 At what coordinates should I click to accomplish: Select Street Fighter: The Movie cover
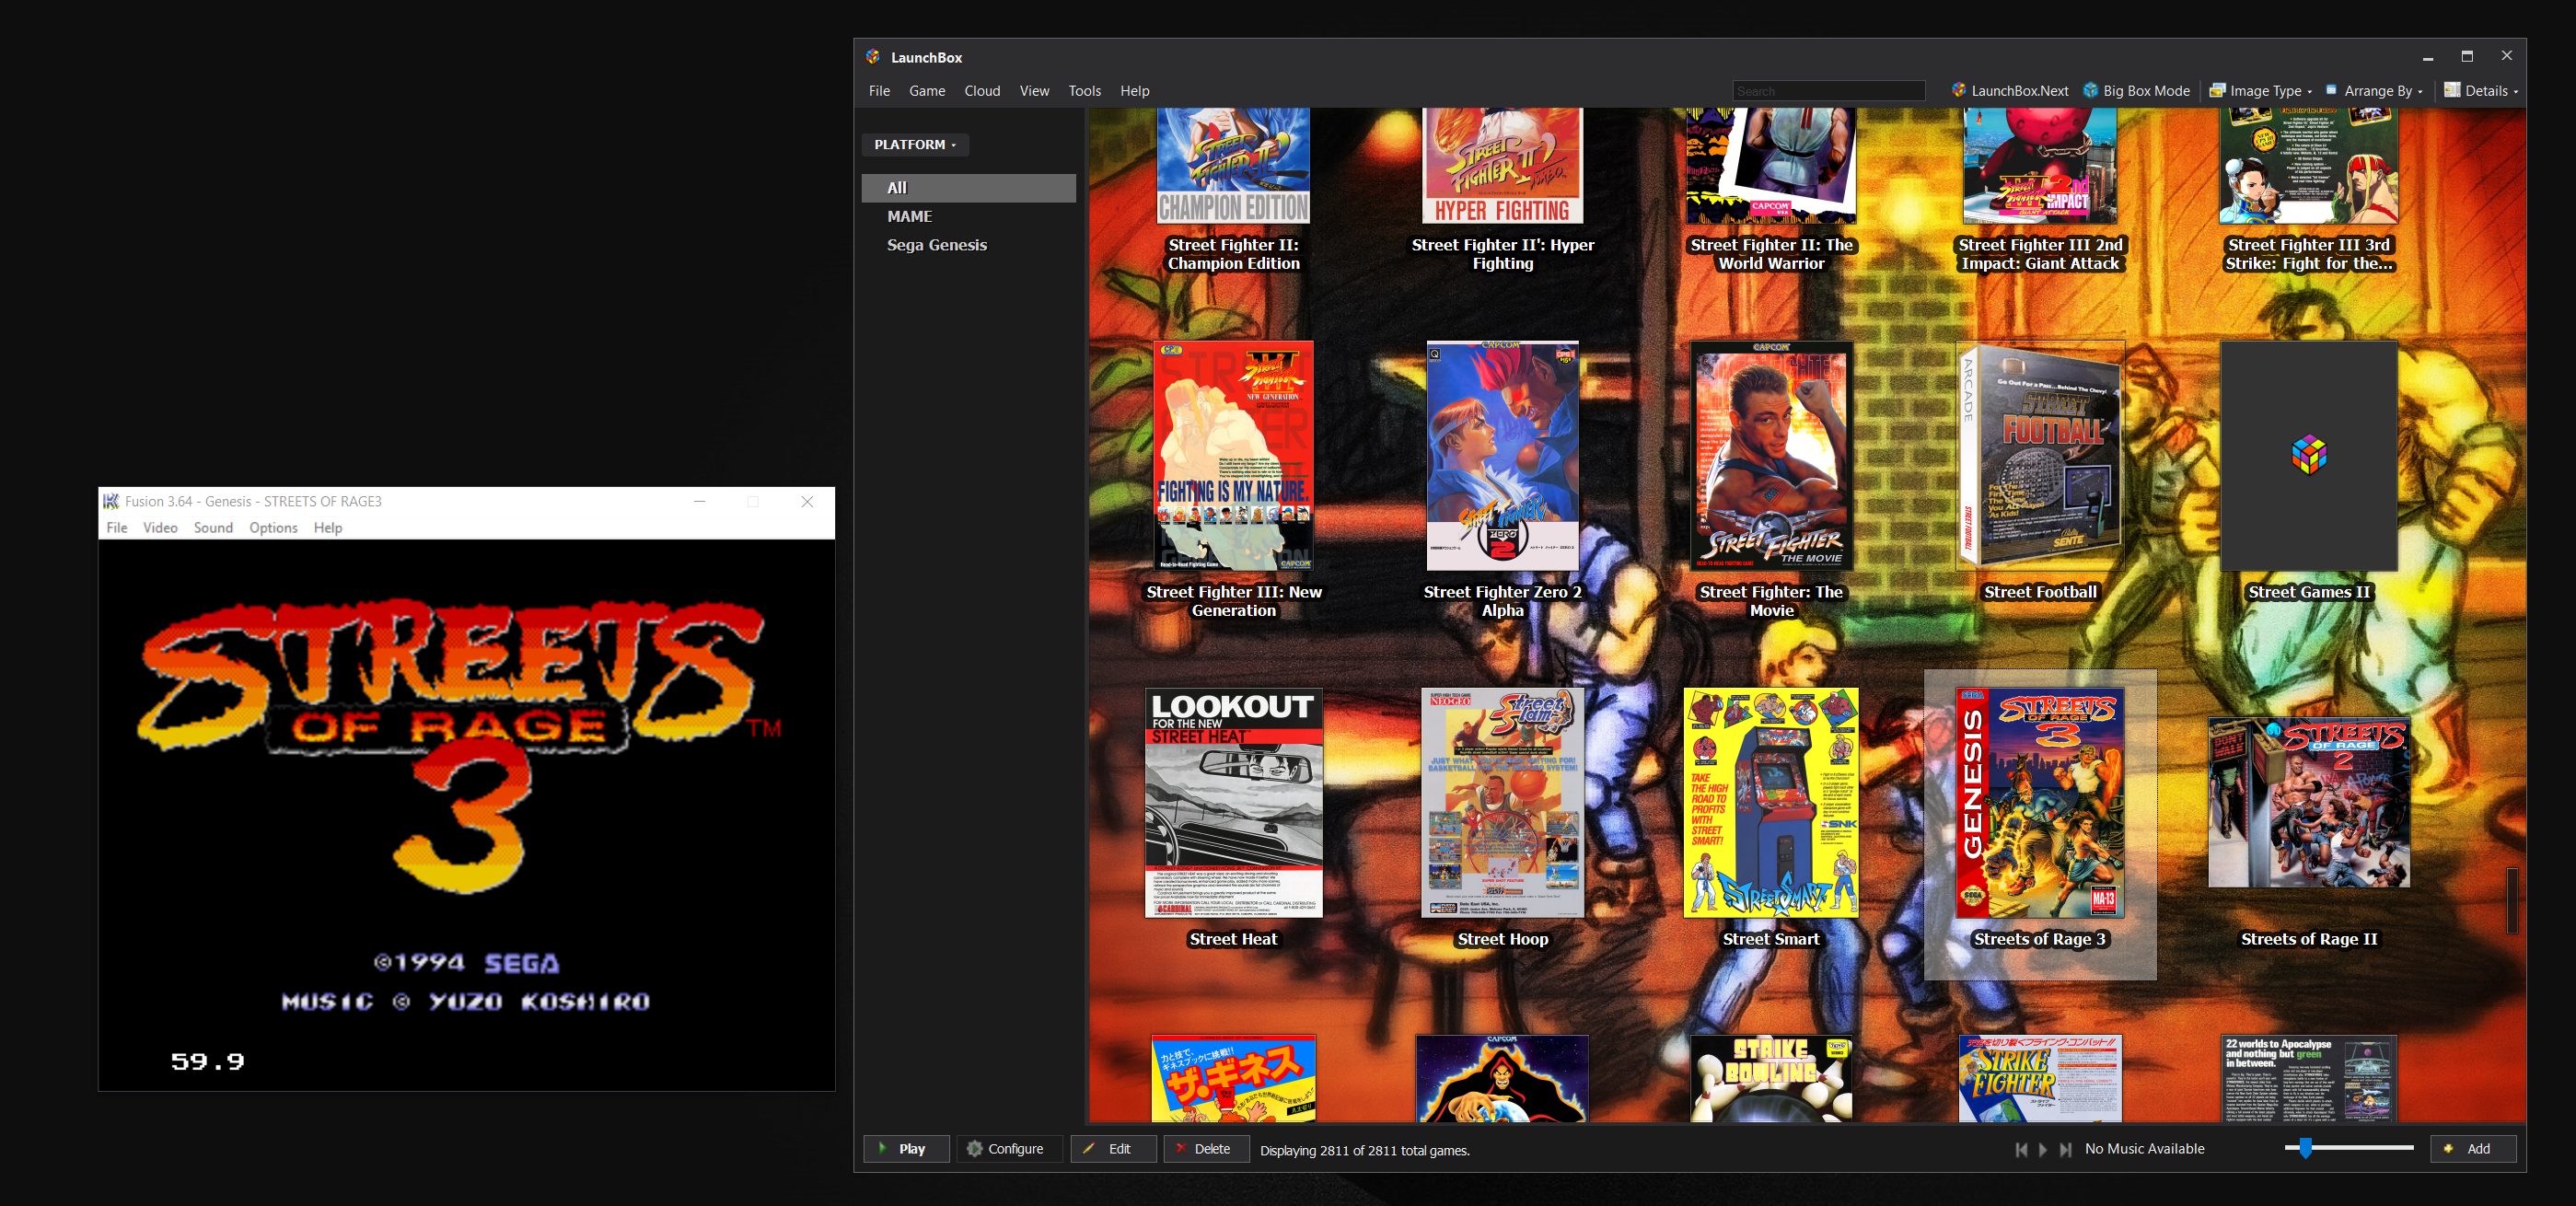coord(1771,456)
